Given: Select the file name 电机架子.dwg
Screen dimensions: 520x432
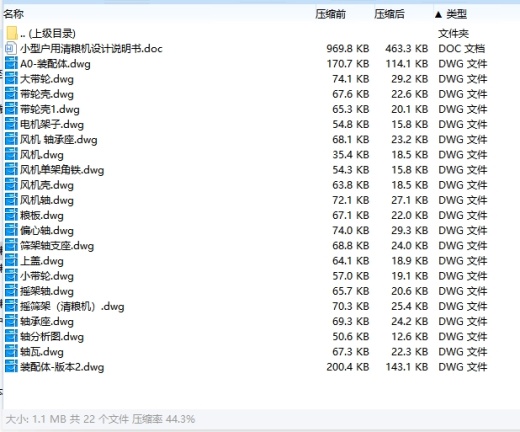Looking at the screenshot, I should [x=52, y=124].
